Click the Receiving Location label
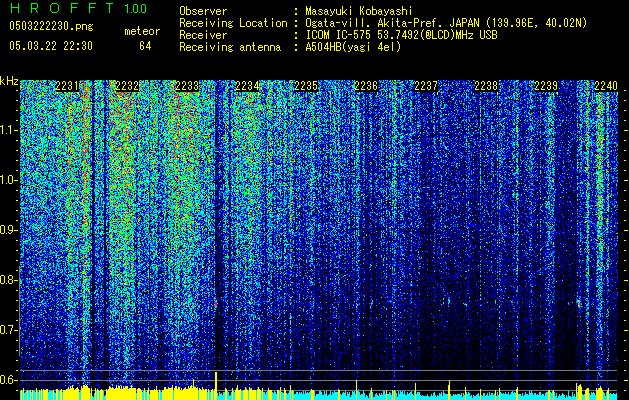The image size is (629, 400). (233, 23)
